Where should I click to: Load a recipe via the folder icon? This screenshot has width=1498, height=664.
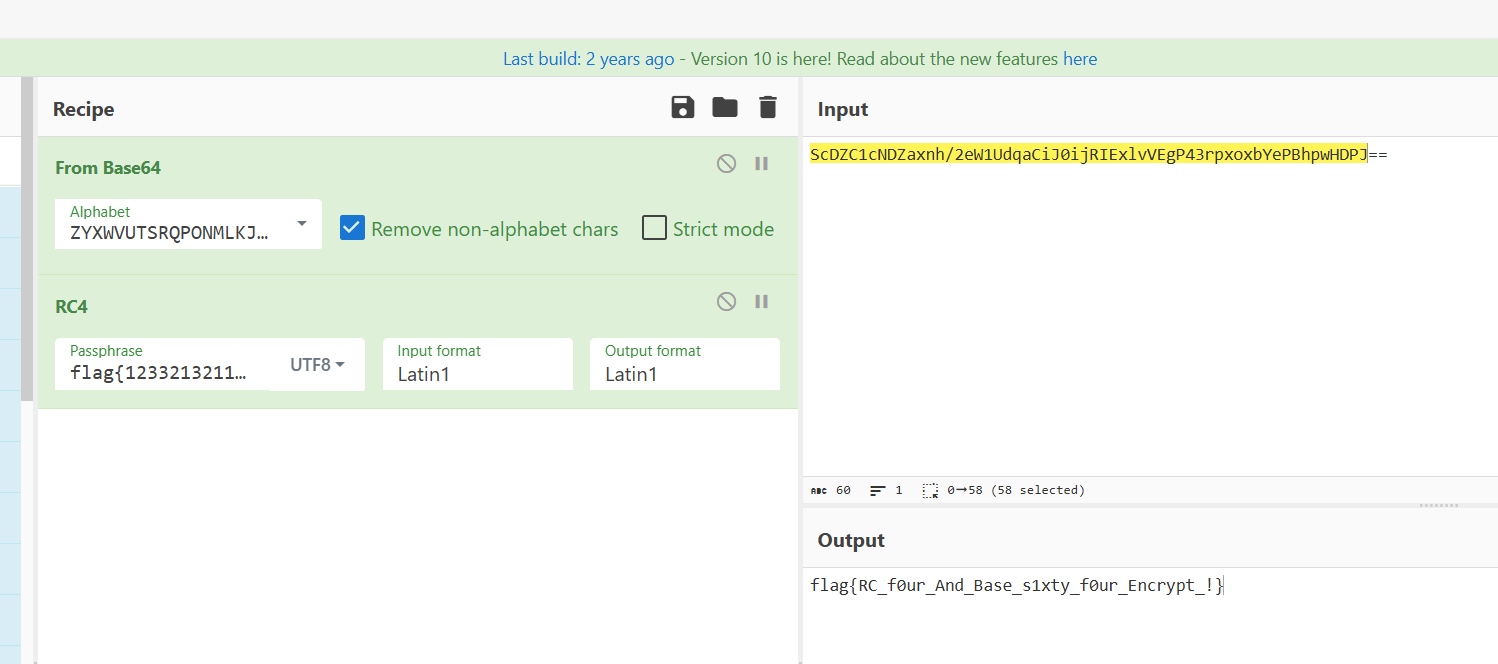[725, 108]
